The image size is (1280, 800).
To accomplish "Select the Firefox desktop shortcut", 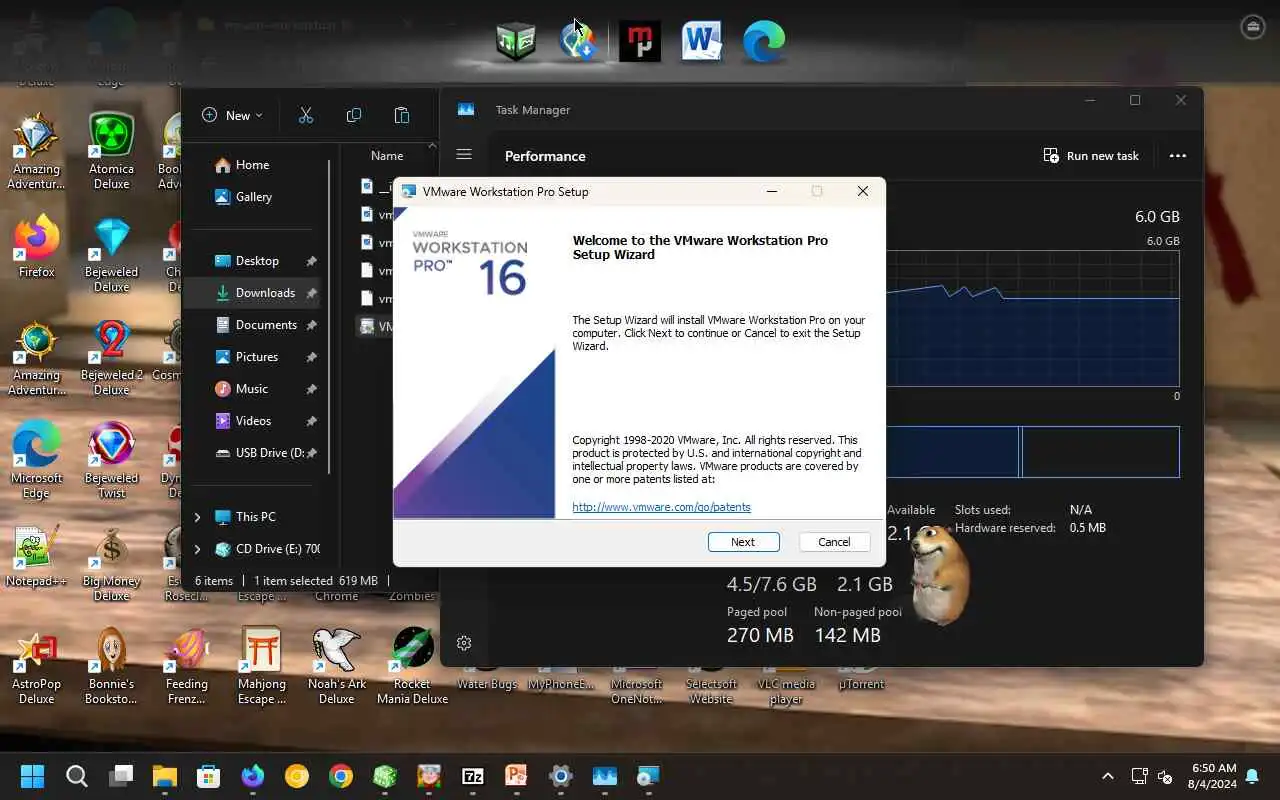I will 36,246.
